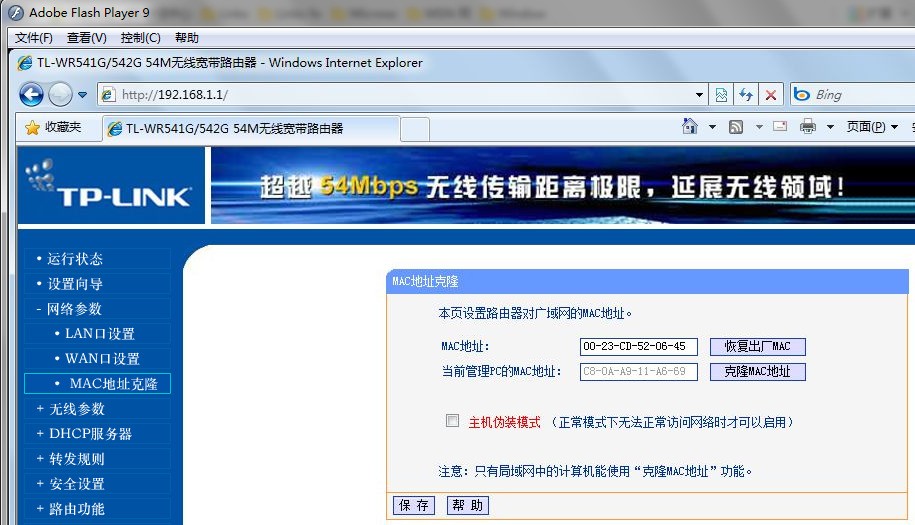Toggle Compatibility View icon
This screenshot has width=915, height=525.
(x=721, y=95)
